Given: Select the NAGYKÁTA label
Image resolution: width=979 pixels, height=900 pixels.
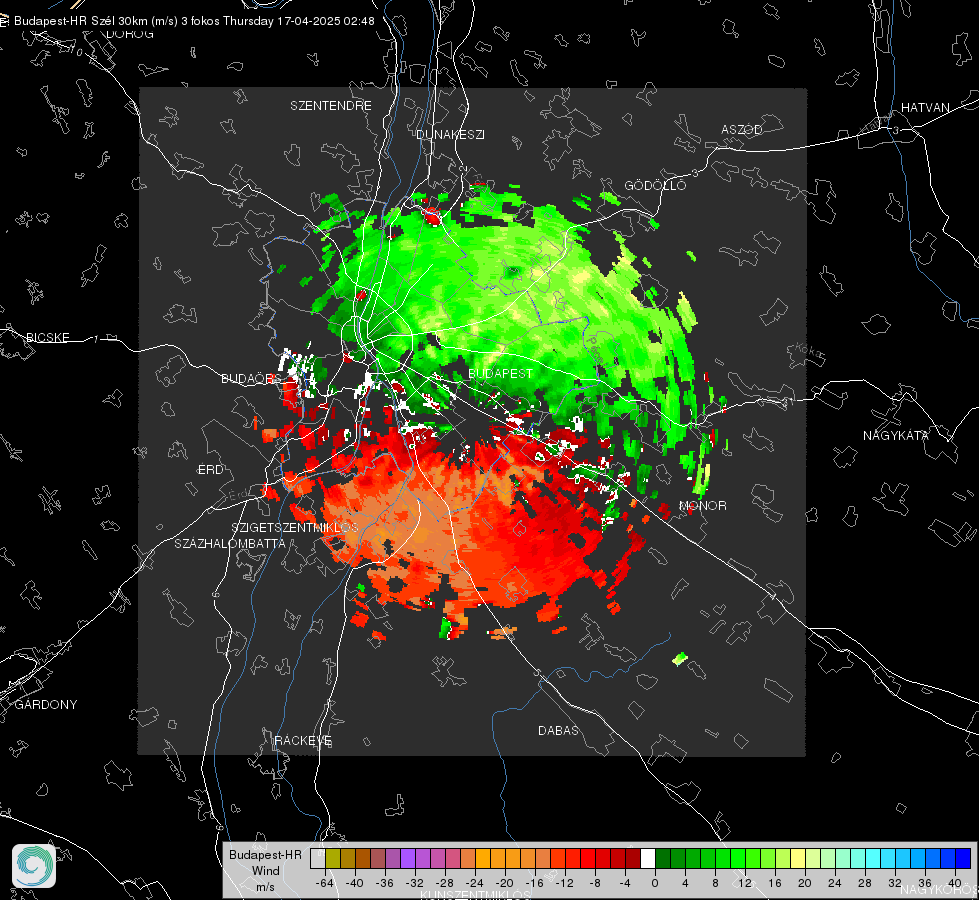Looking at the screenshot, I should click(895, 435).
